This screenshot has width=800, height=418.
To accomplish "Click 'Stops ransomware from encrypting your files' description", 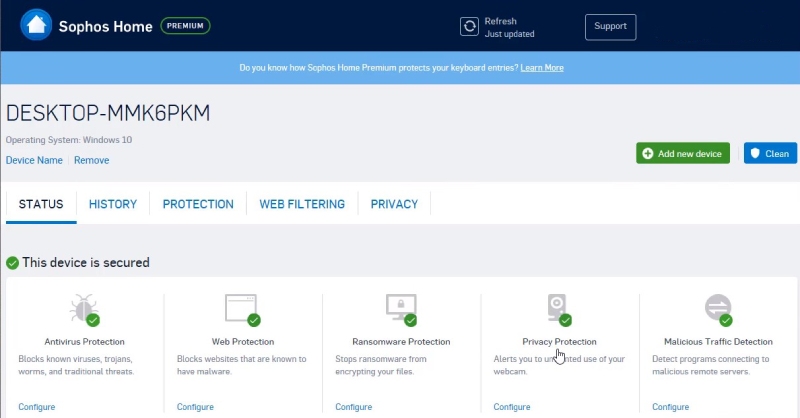I will point(381,365).
